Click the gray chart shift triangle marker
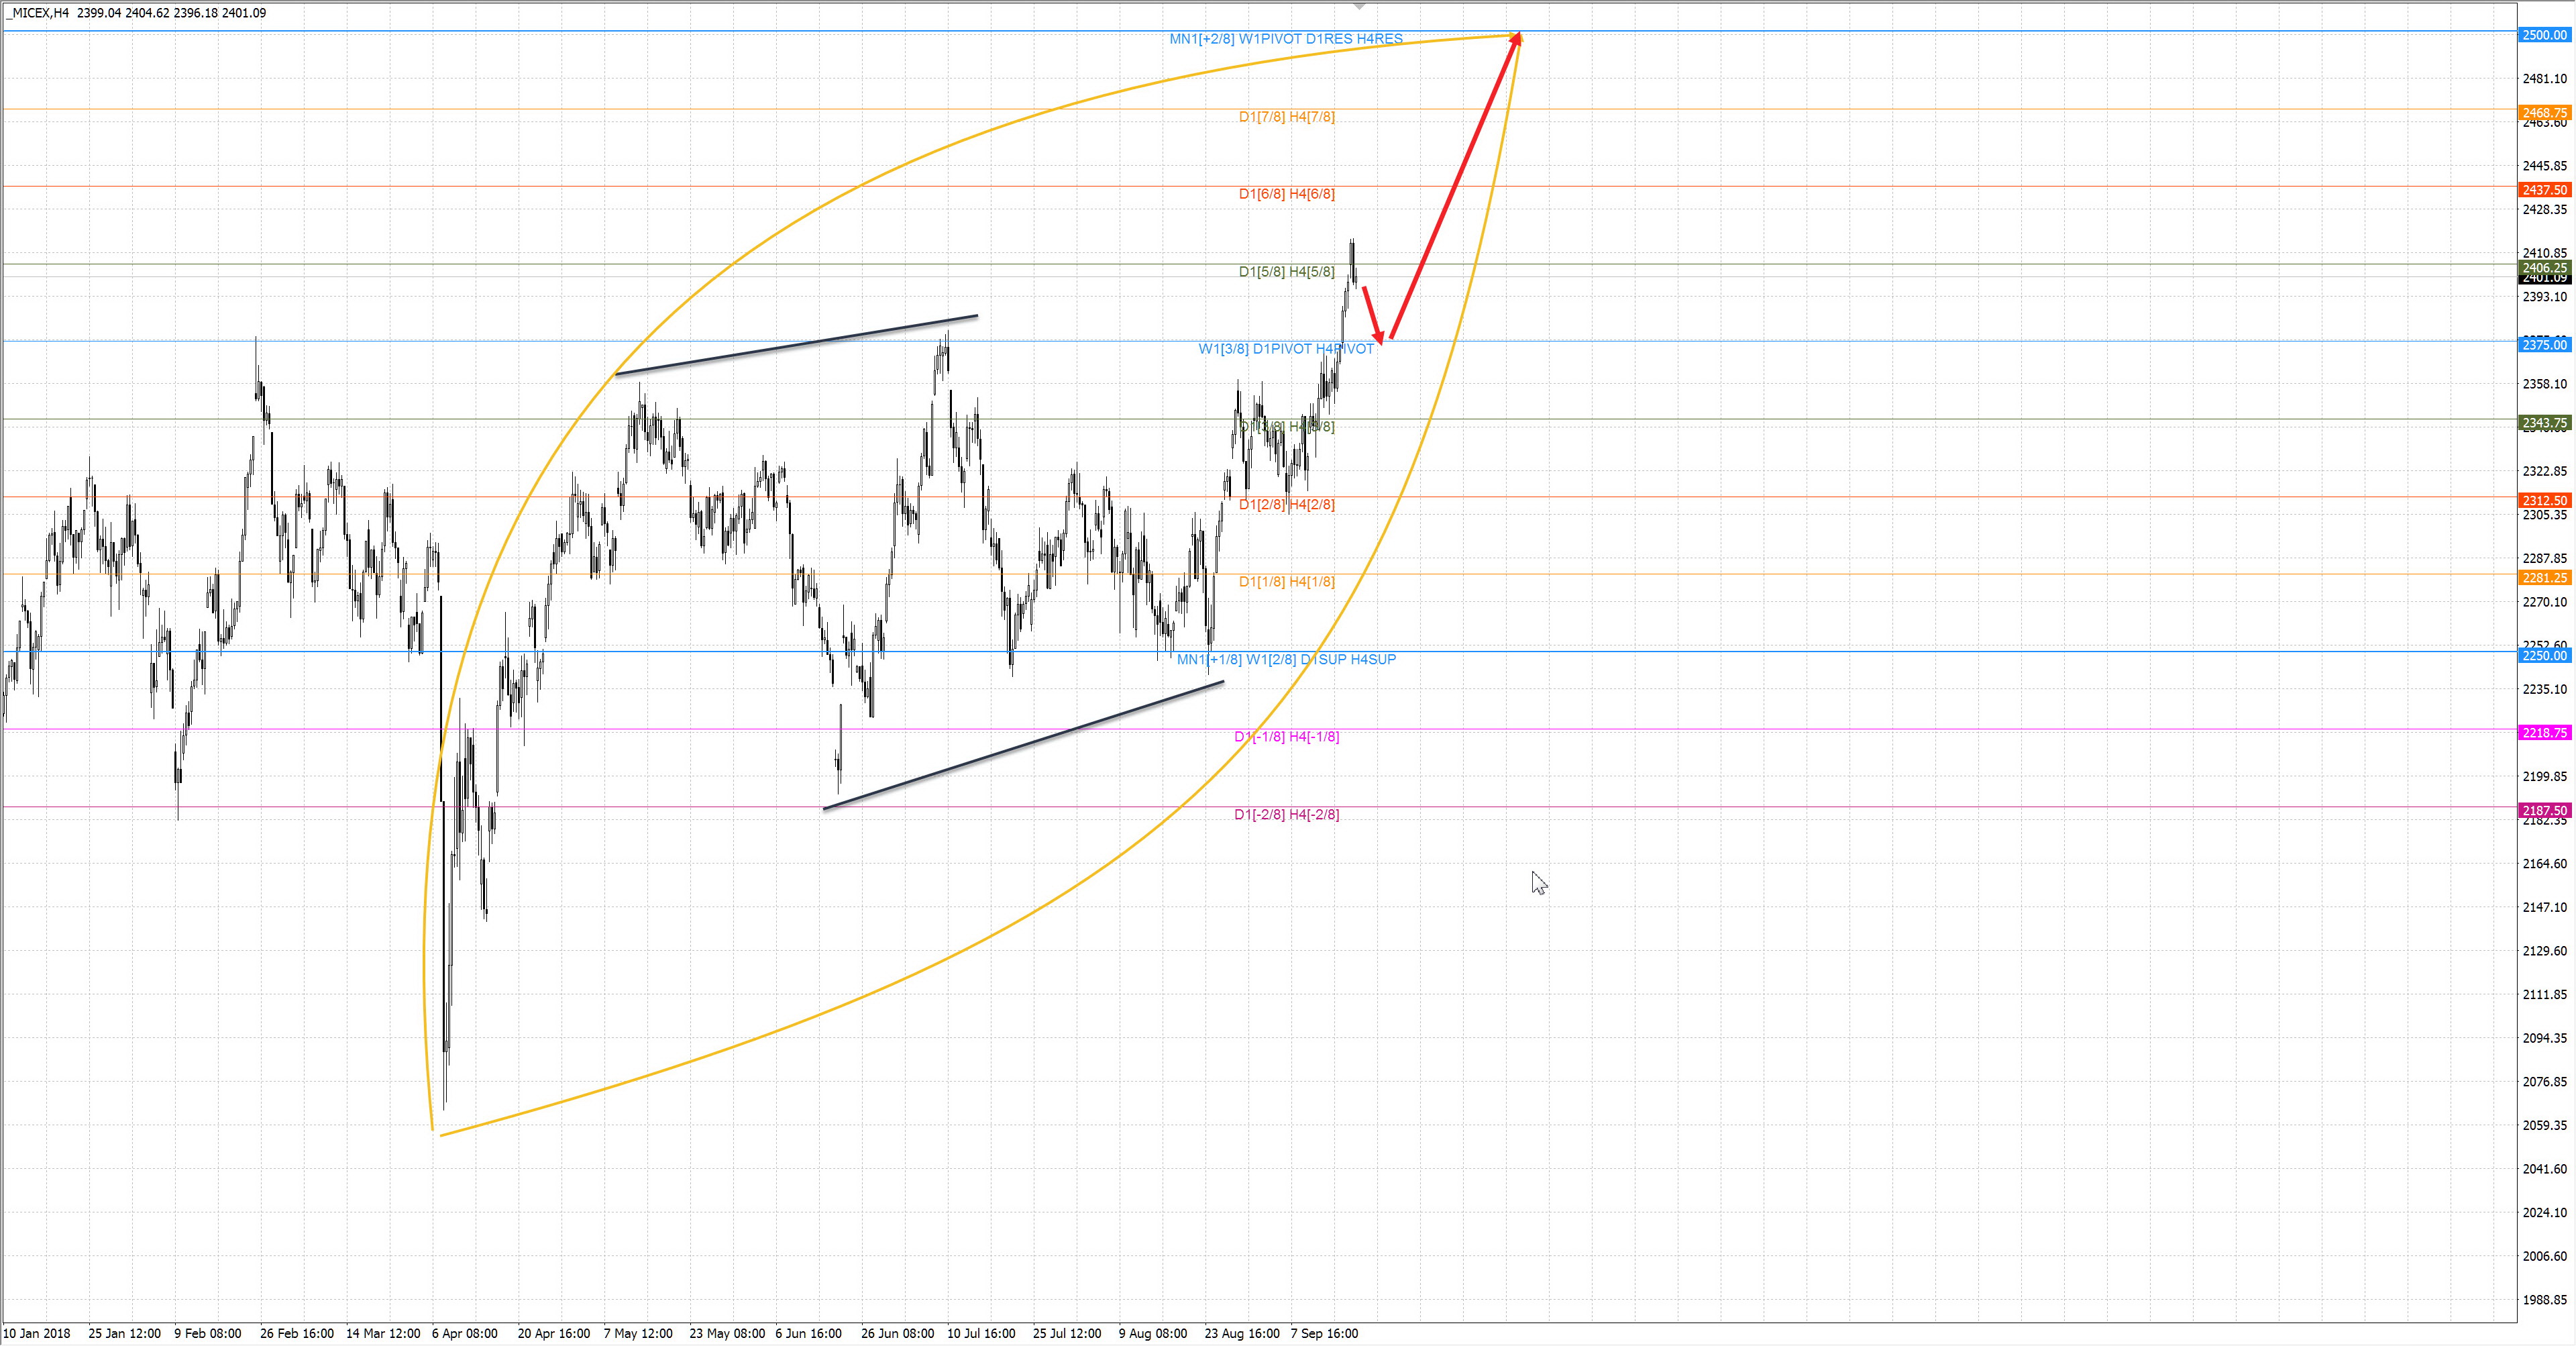 coord(1359,6)
